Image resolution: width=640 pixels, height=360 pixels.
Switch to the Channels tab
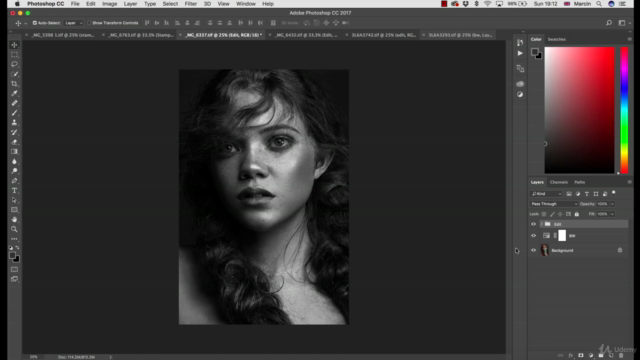tap(559, 182)
